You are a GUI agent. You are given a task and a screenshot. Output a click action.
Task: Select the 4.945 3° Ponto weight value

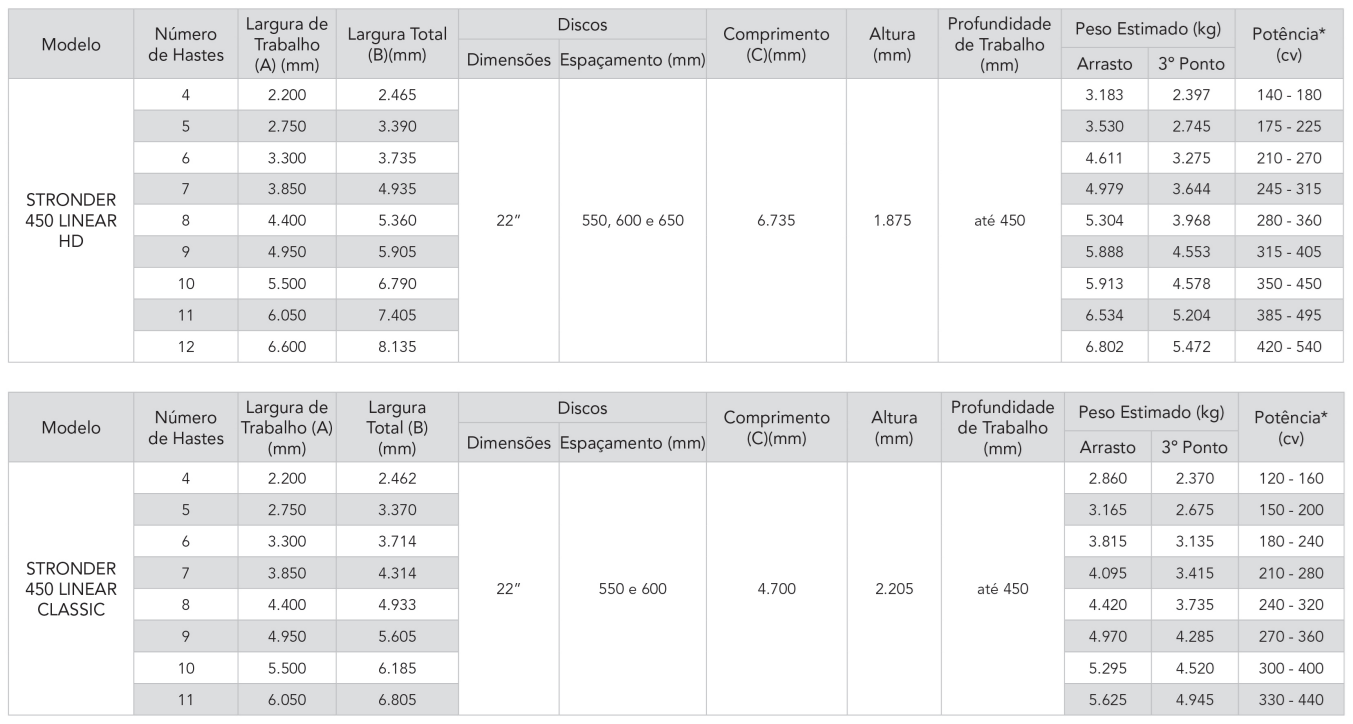(1189, 702)
